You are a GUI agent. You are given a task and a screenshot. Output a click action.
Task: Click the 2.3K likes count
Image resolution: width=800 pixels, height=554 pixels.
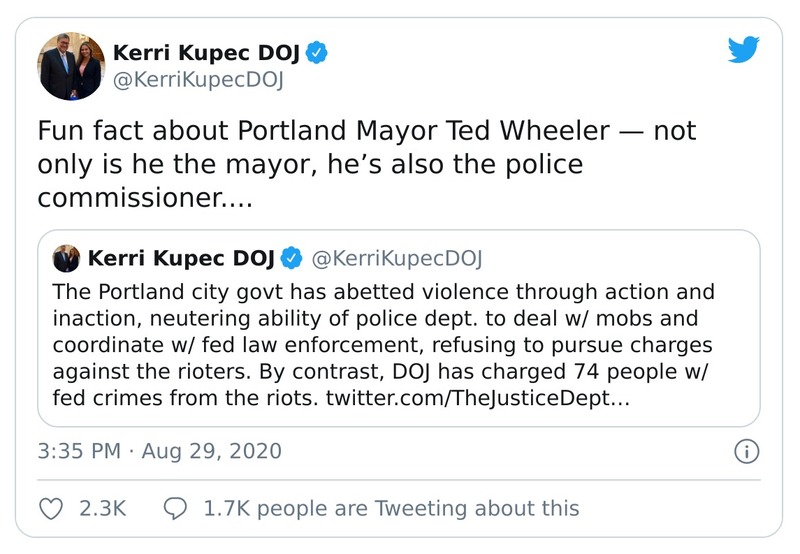click(102, 508)
